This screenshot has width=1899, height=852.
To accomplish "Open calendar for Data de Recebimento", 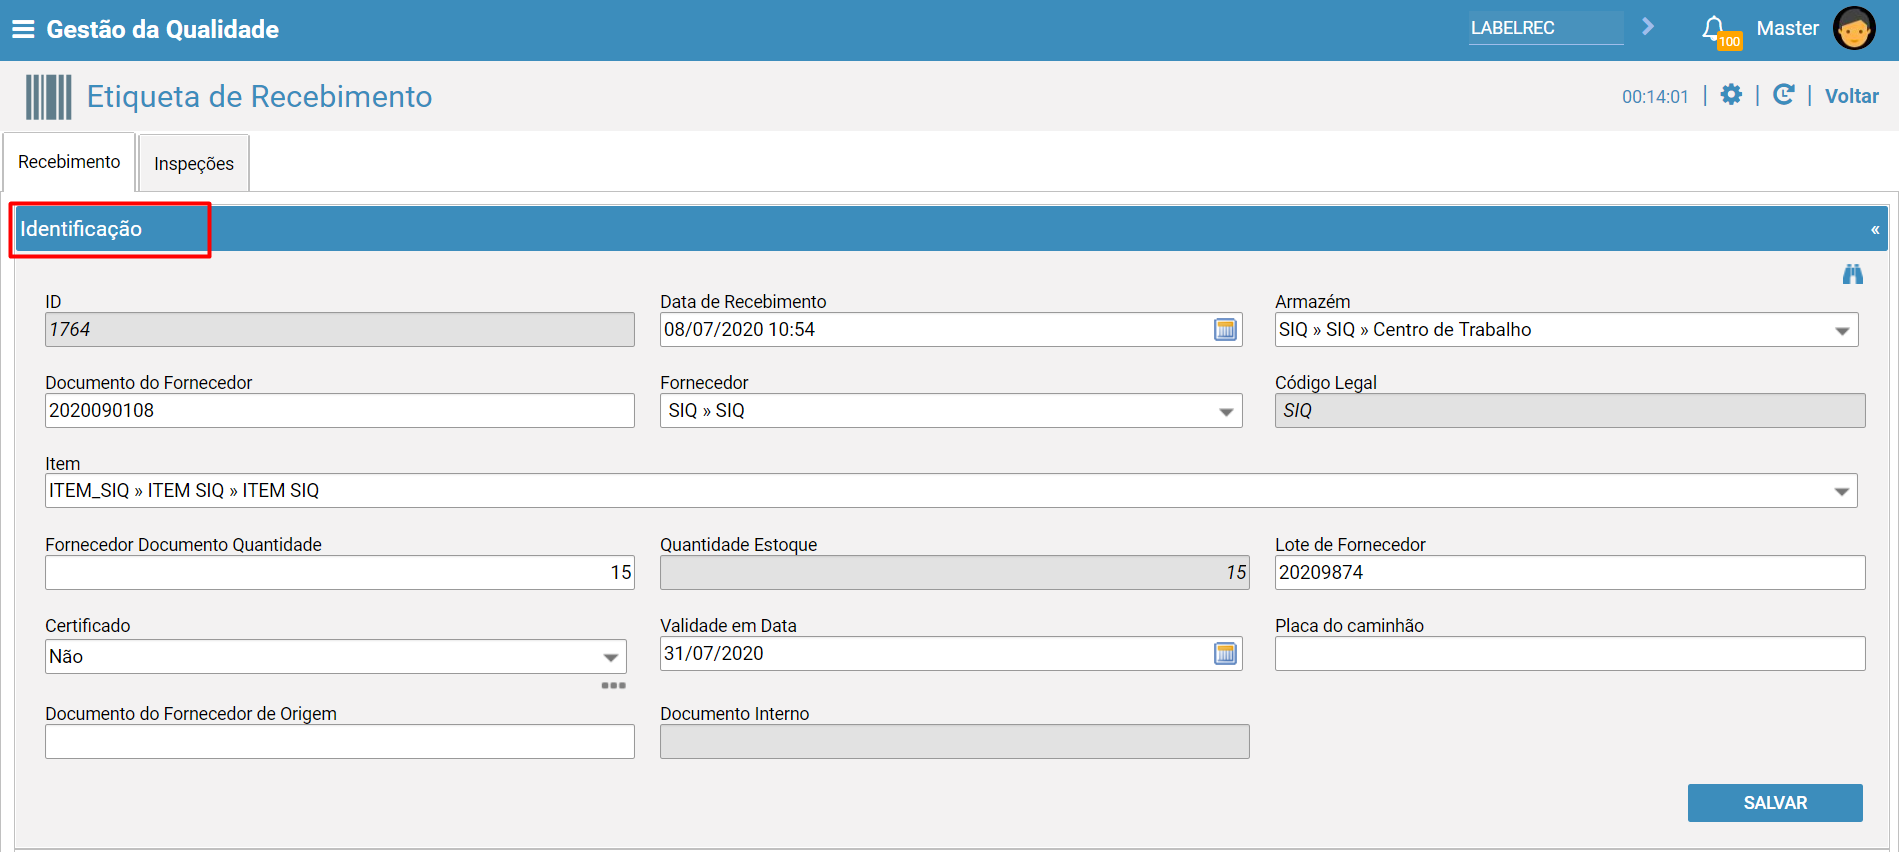I will pyautogui.click(x=1225, y=330).
